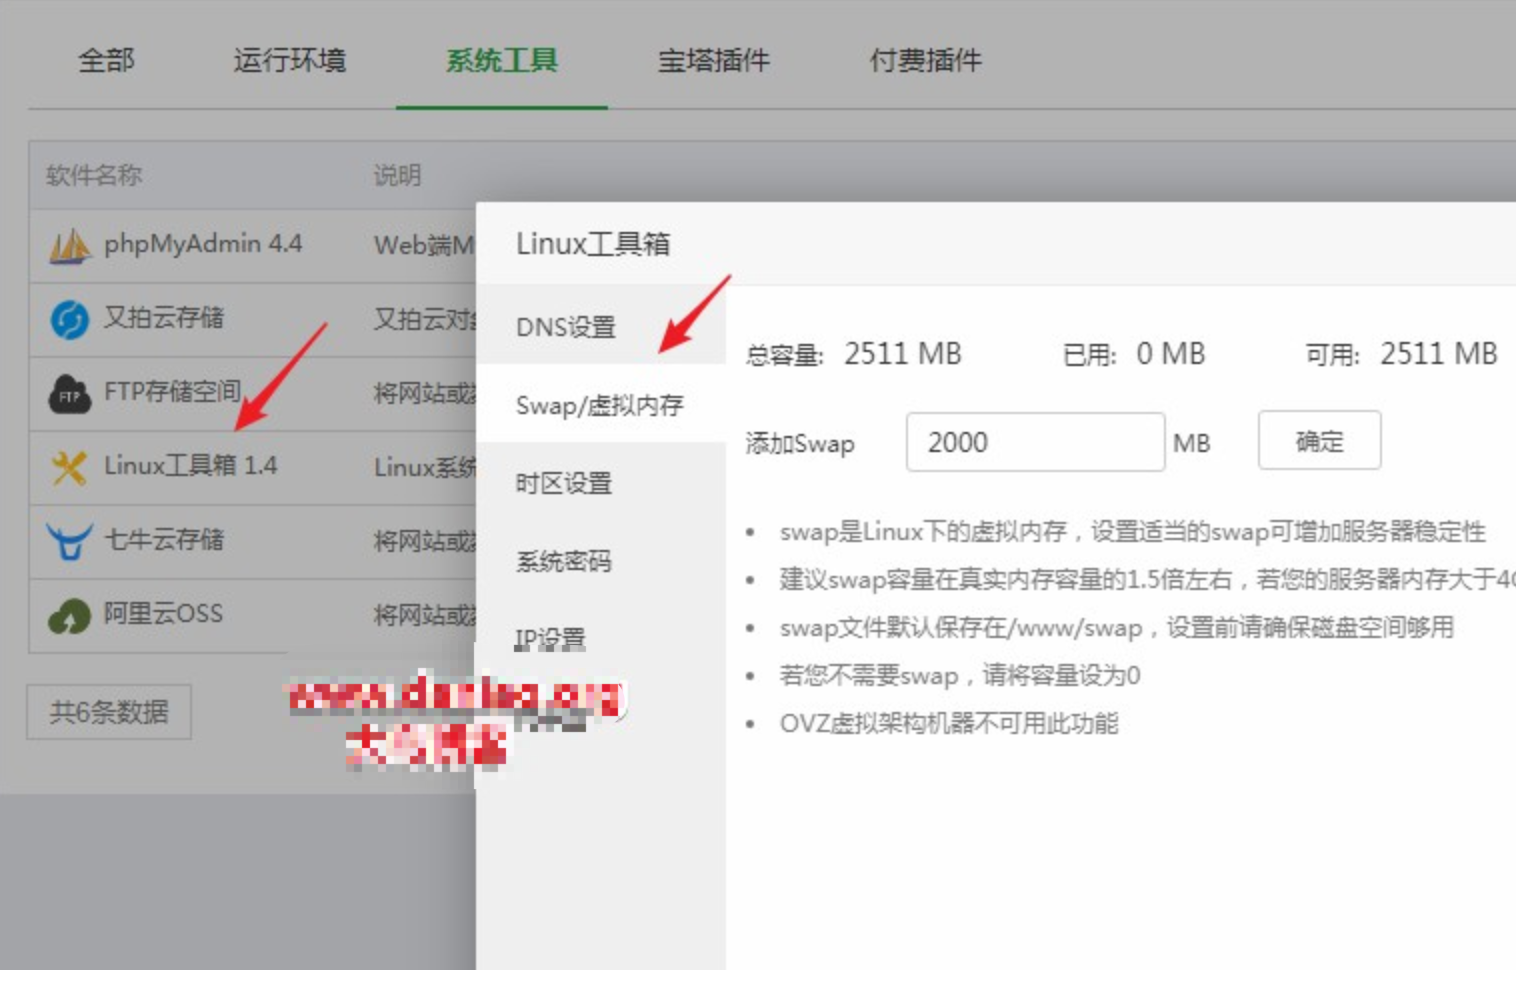Click the 软件名称 column header
1516x996 pixels.
pos(94,175)
